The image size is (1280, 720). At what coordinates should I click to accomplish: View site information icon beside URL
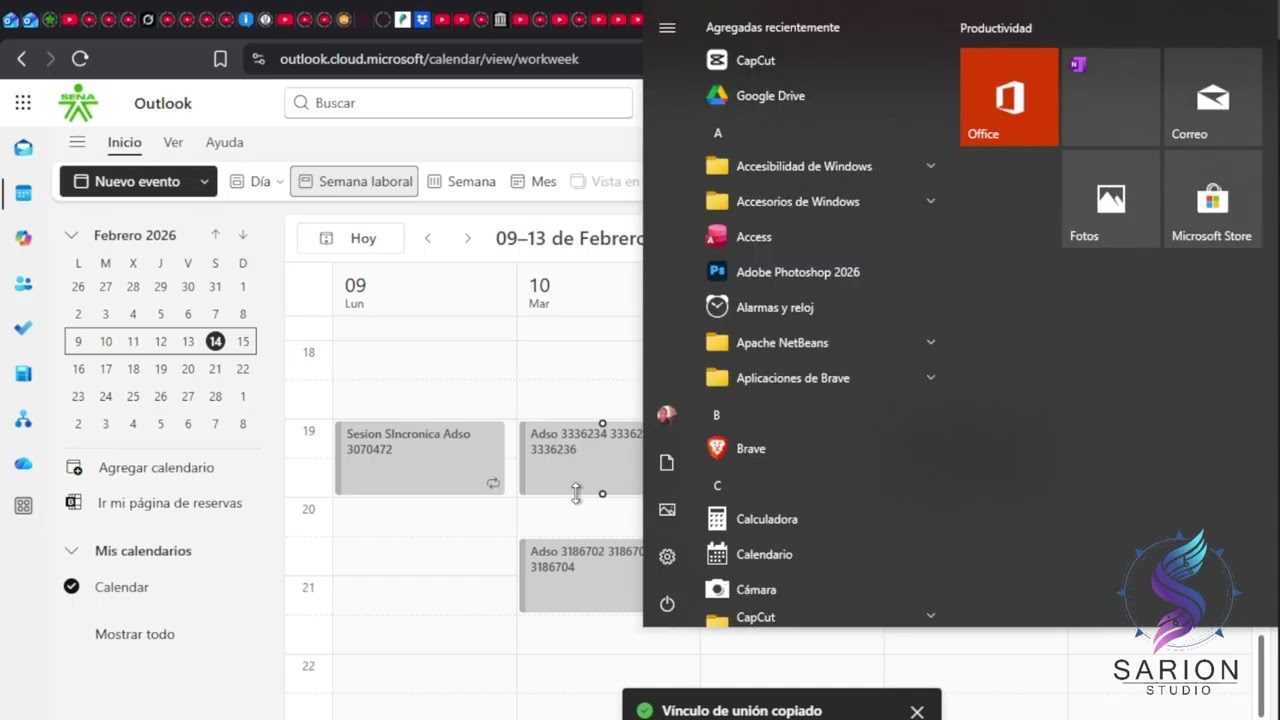259,59
